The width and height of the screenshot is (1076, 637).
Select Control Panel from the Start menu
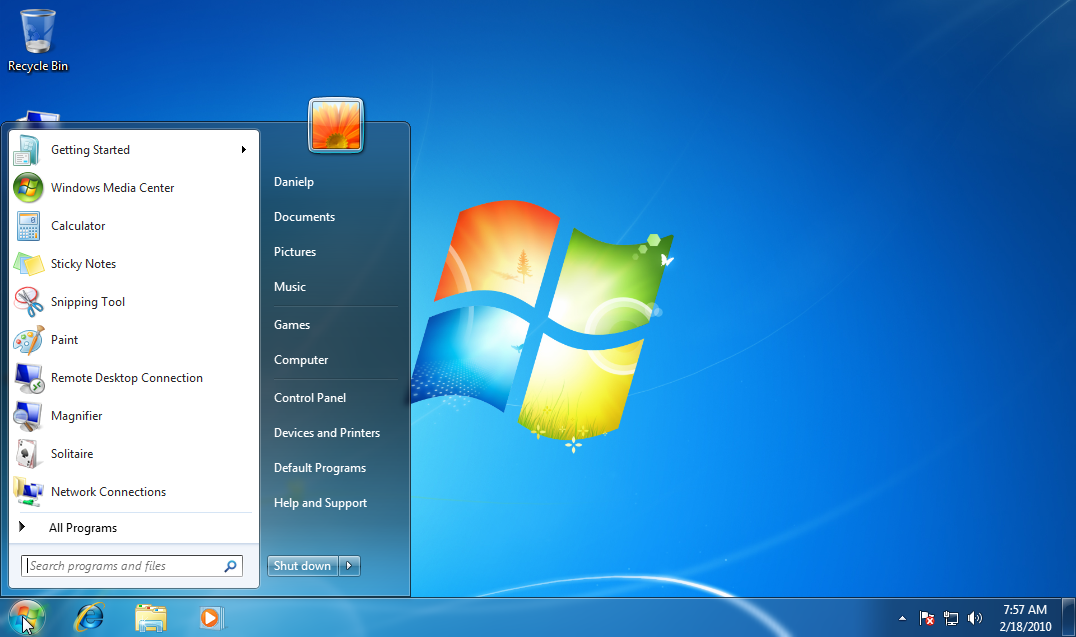coord(309,397)
